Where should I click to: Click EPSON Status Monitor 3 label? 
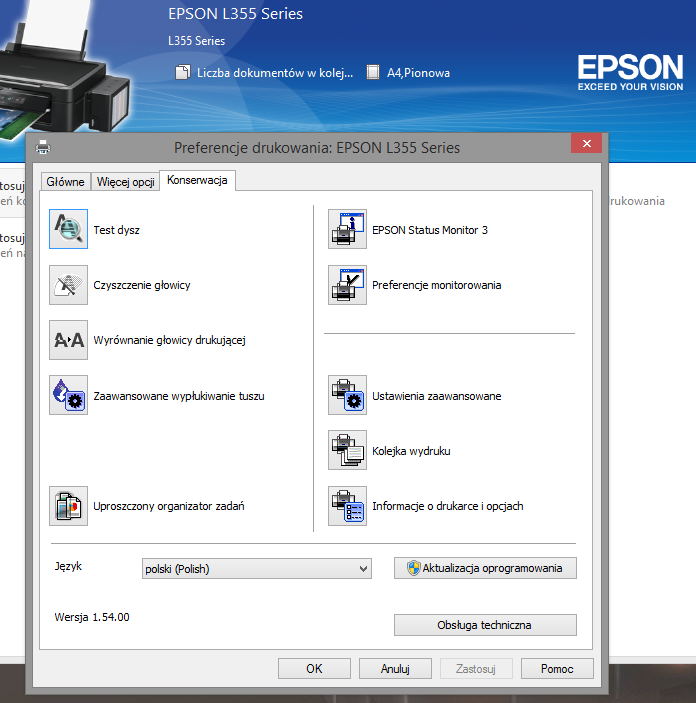430,230
